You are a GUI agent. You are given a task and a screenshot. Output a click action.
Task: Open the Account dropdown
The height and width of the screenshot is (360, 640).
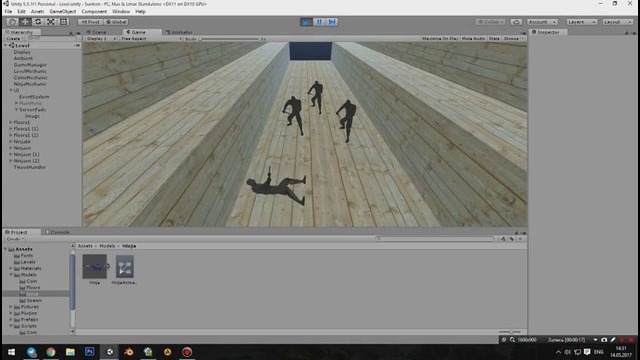[542, 22]
